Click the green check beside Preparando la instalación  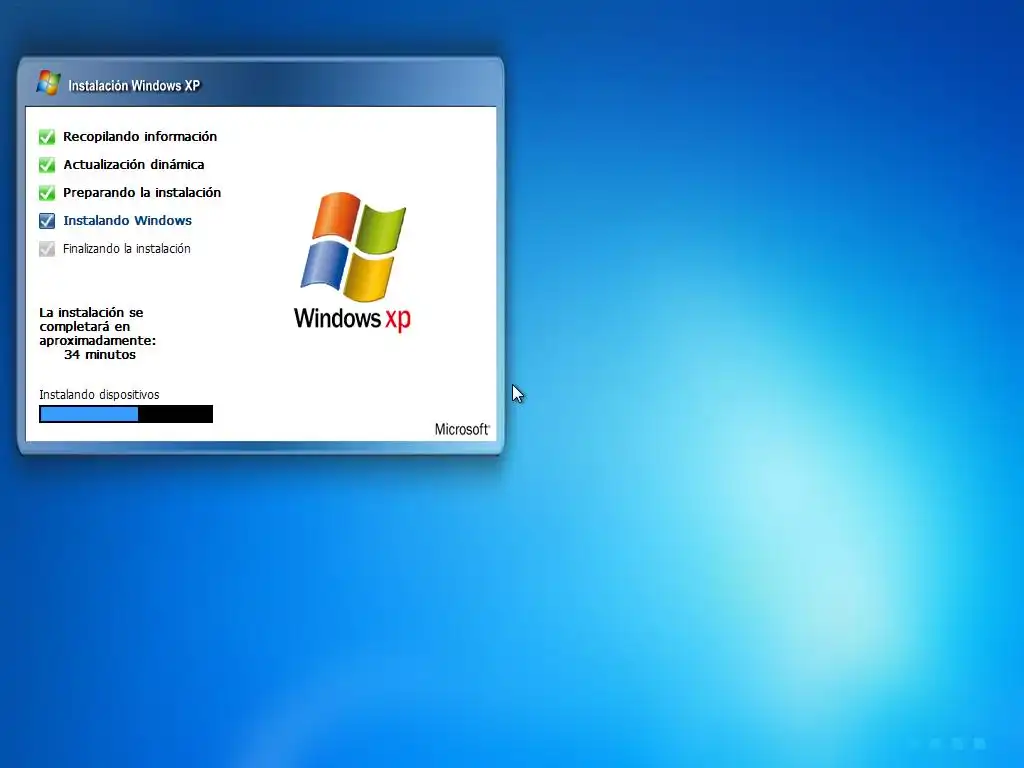pos(47,193)
